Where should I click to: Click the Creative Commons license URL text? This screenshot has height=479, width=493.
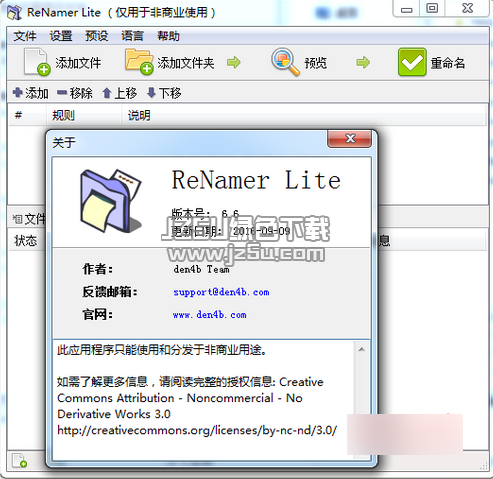pos(197,430)
